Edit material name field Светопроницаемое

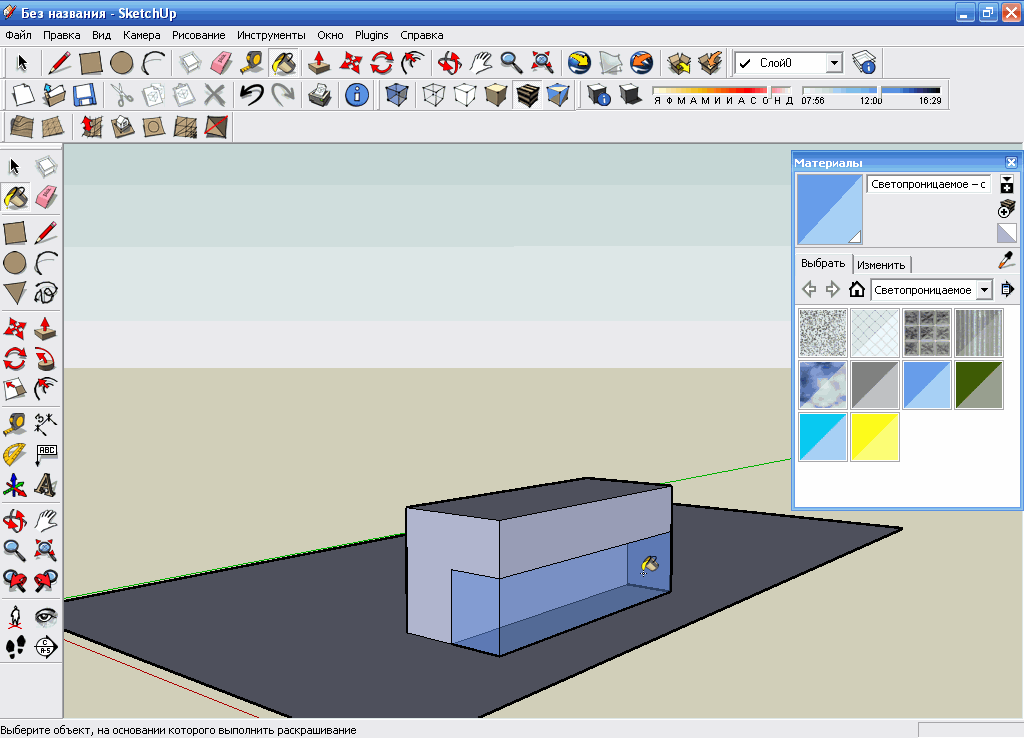click(928, 184)
